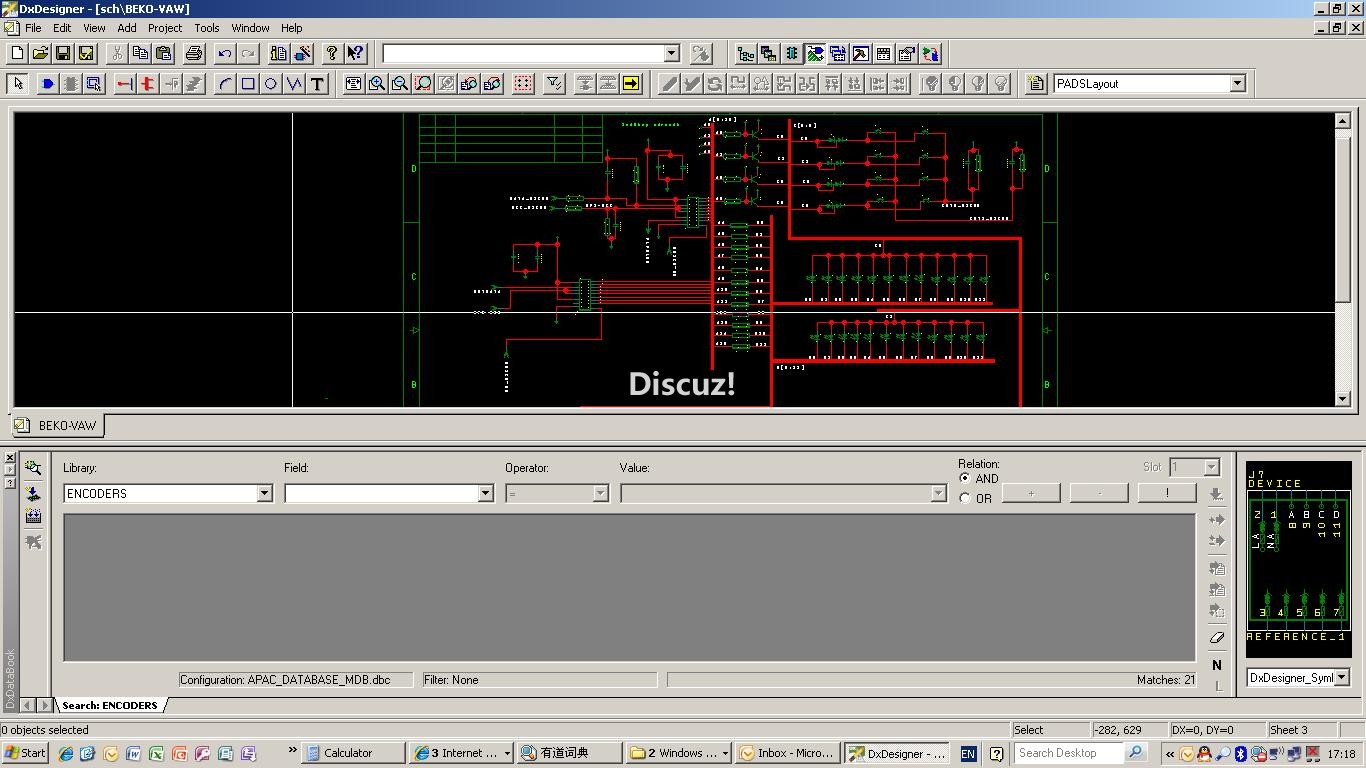Expand the Field dropdown list
Image resolution: width=1366 pixels, height=768 pixels.
point(485,493)
